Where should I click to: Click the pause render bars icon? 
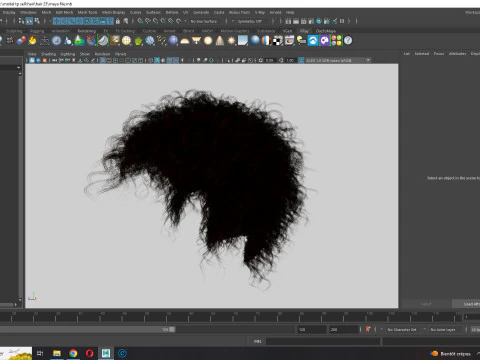point(342,21)
